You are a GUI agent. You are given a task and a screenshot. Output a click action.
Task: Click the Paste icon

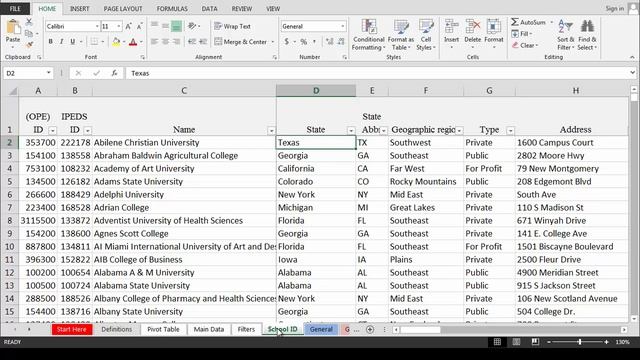(13, 28)
